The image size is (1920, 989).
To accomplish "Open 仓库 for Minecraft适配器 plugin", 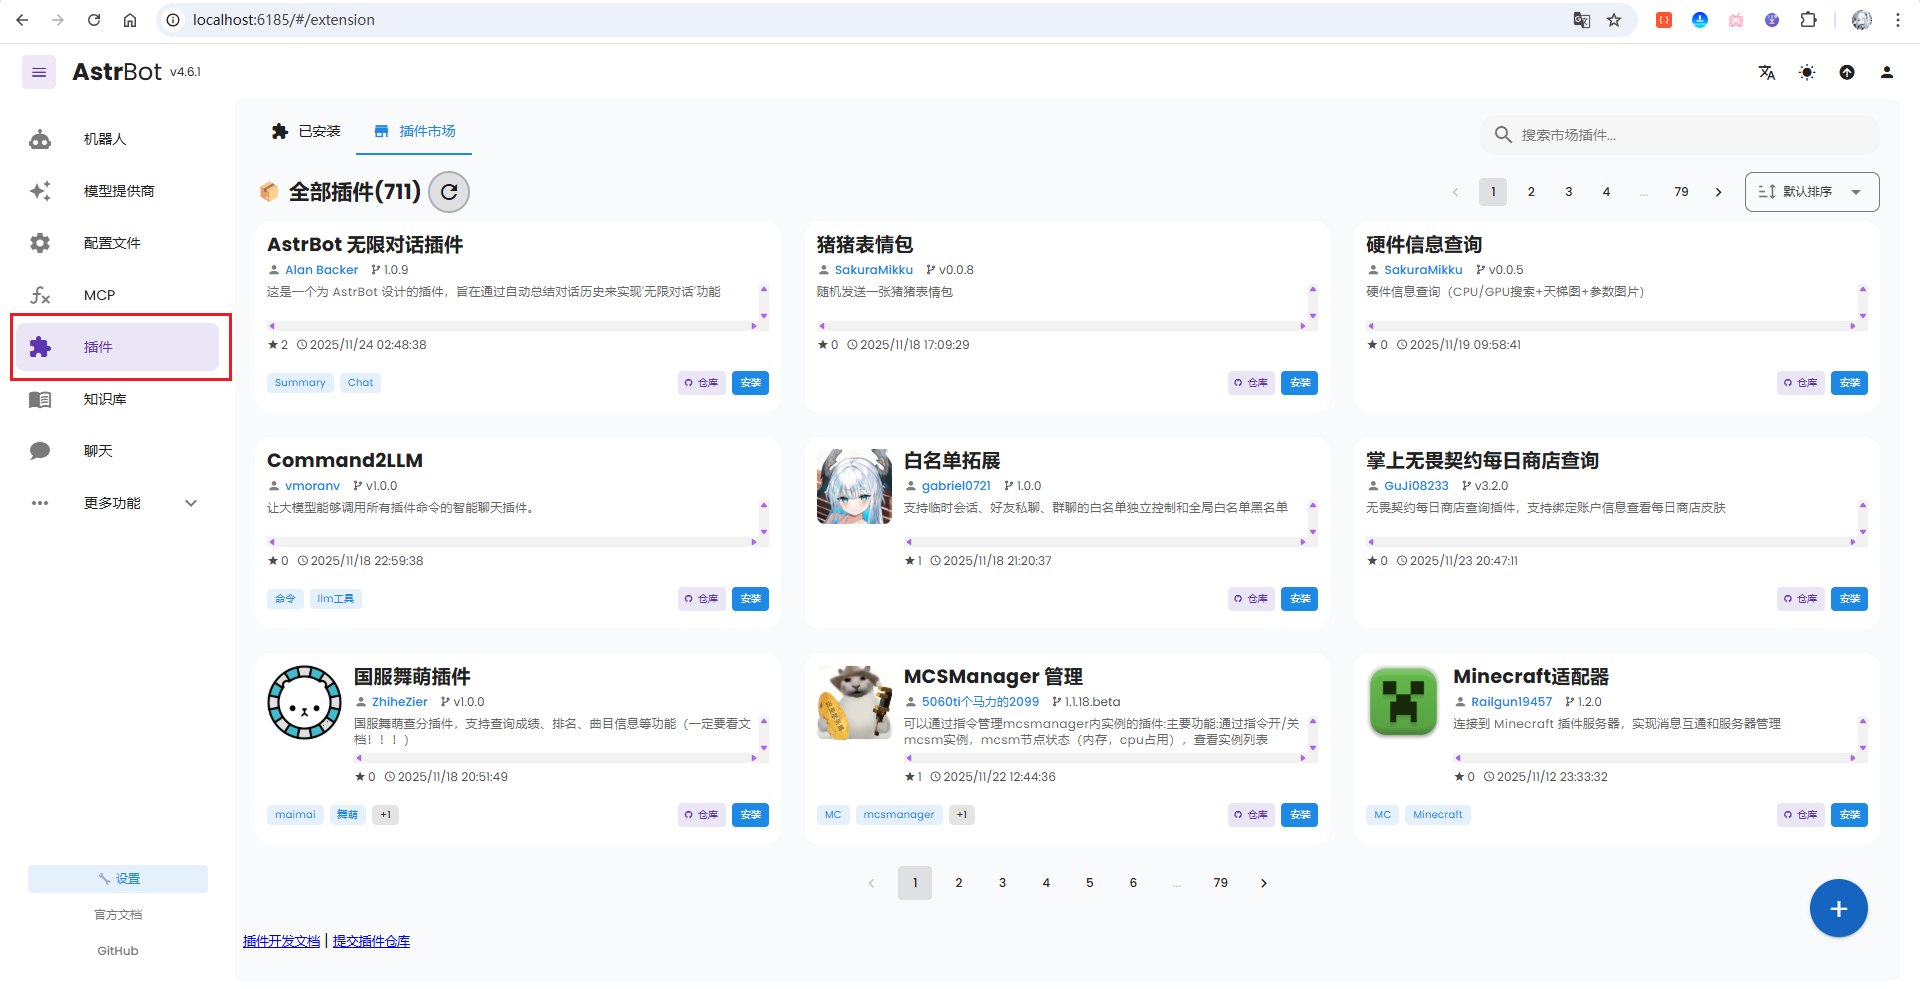I will click(x=1800, y=815).
